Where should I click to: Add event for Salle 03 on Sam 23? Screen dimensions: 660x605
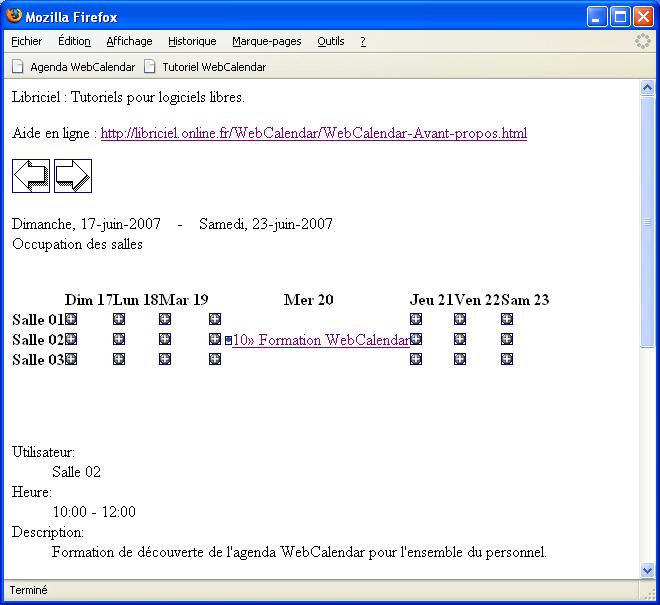[x=507, y=359]
